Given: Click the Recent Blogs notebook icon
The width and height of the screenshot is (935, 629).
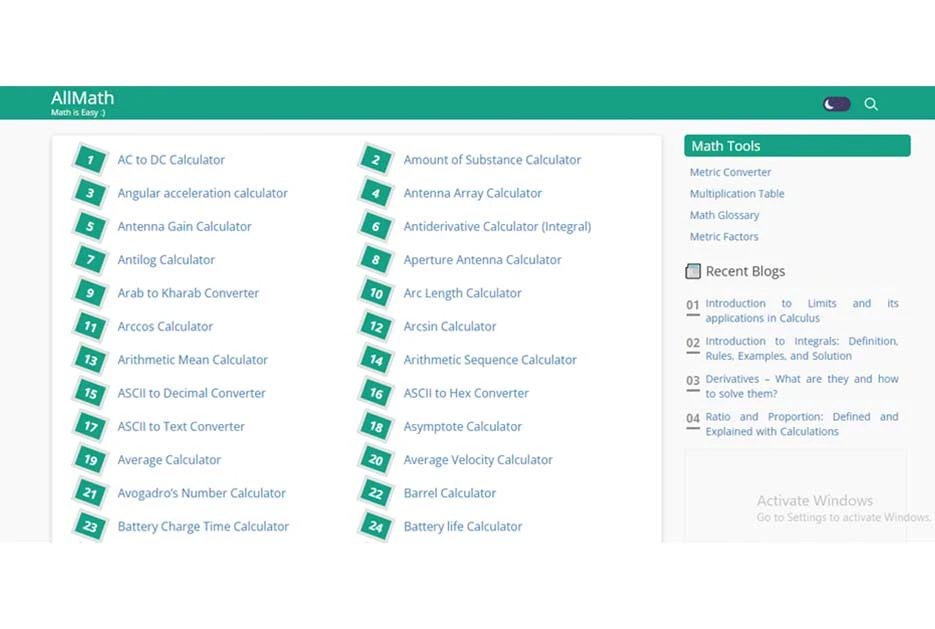Looking at the screenshot, I should [693, 272].
